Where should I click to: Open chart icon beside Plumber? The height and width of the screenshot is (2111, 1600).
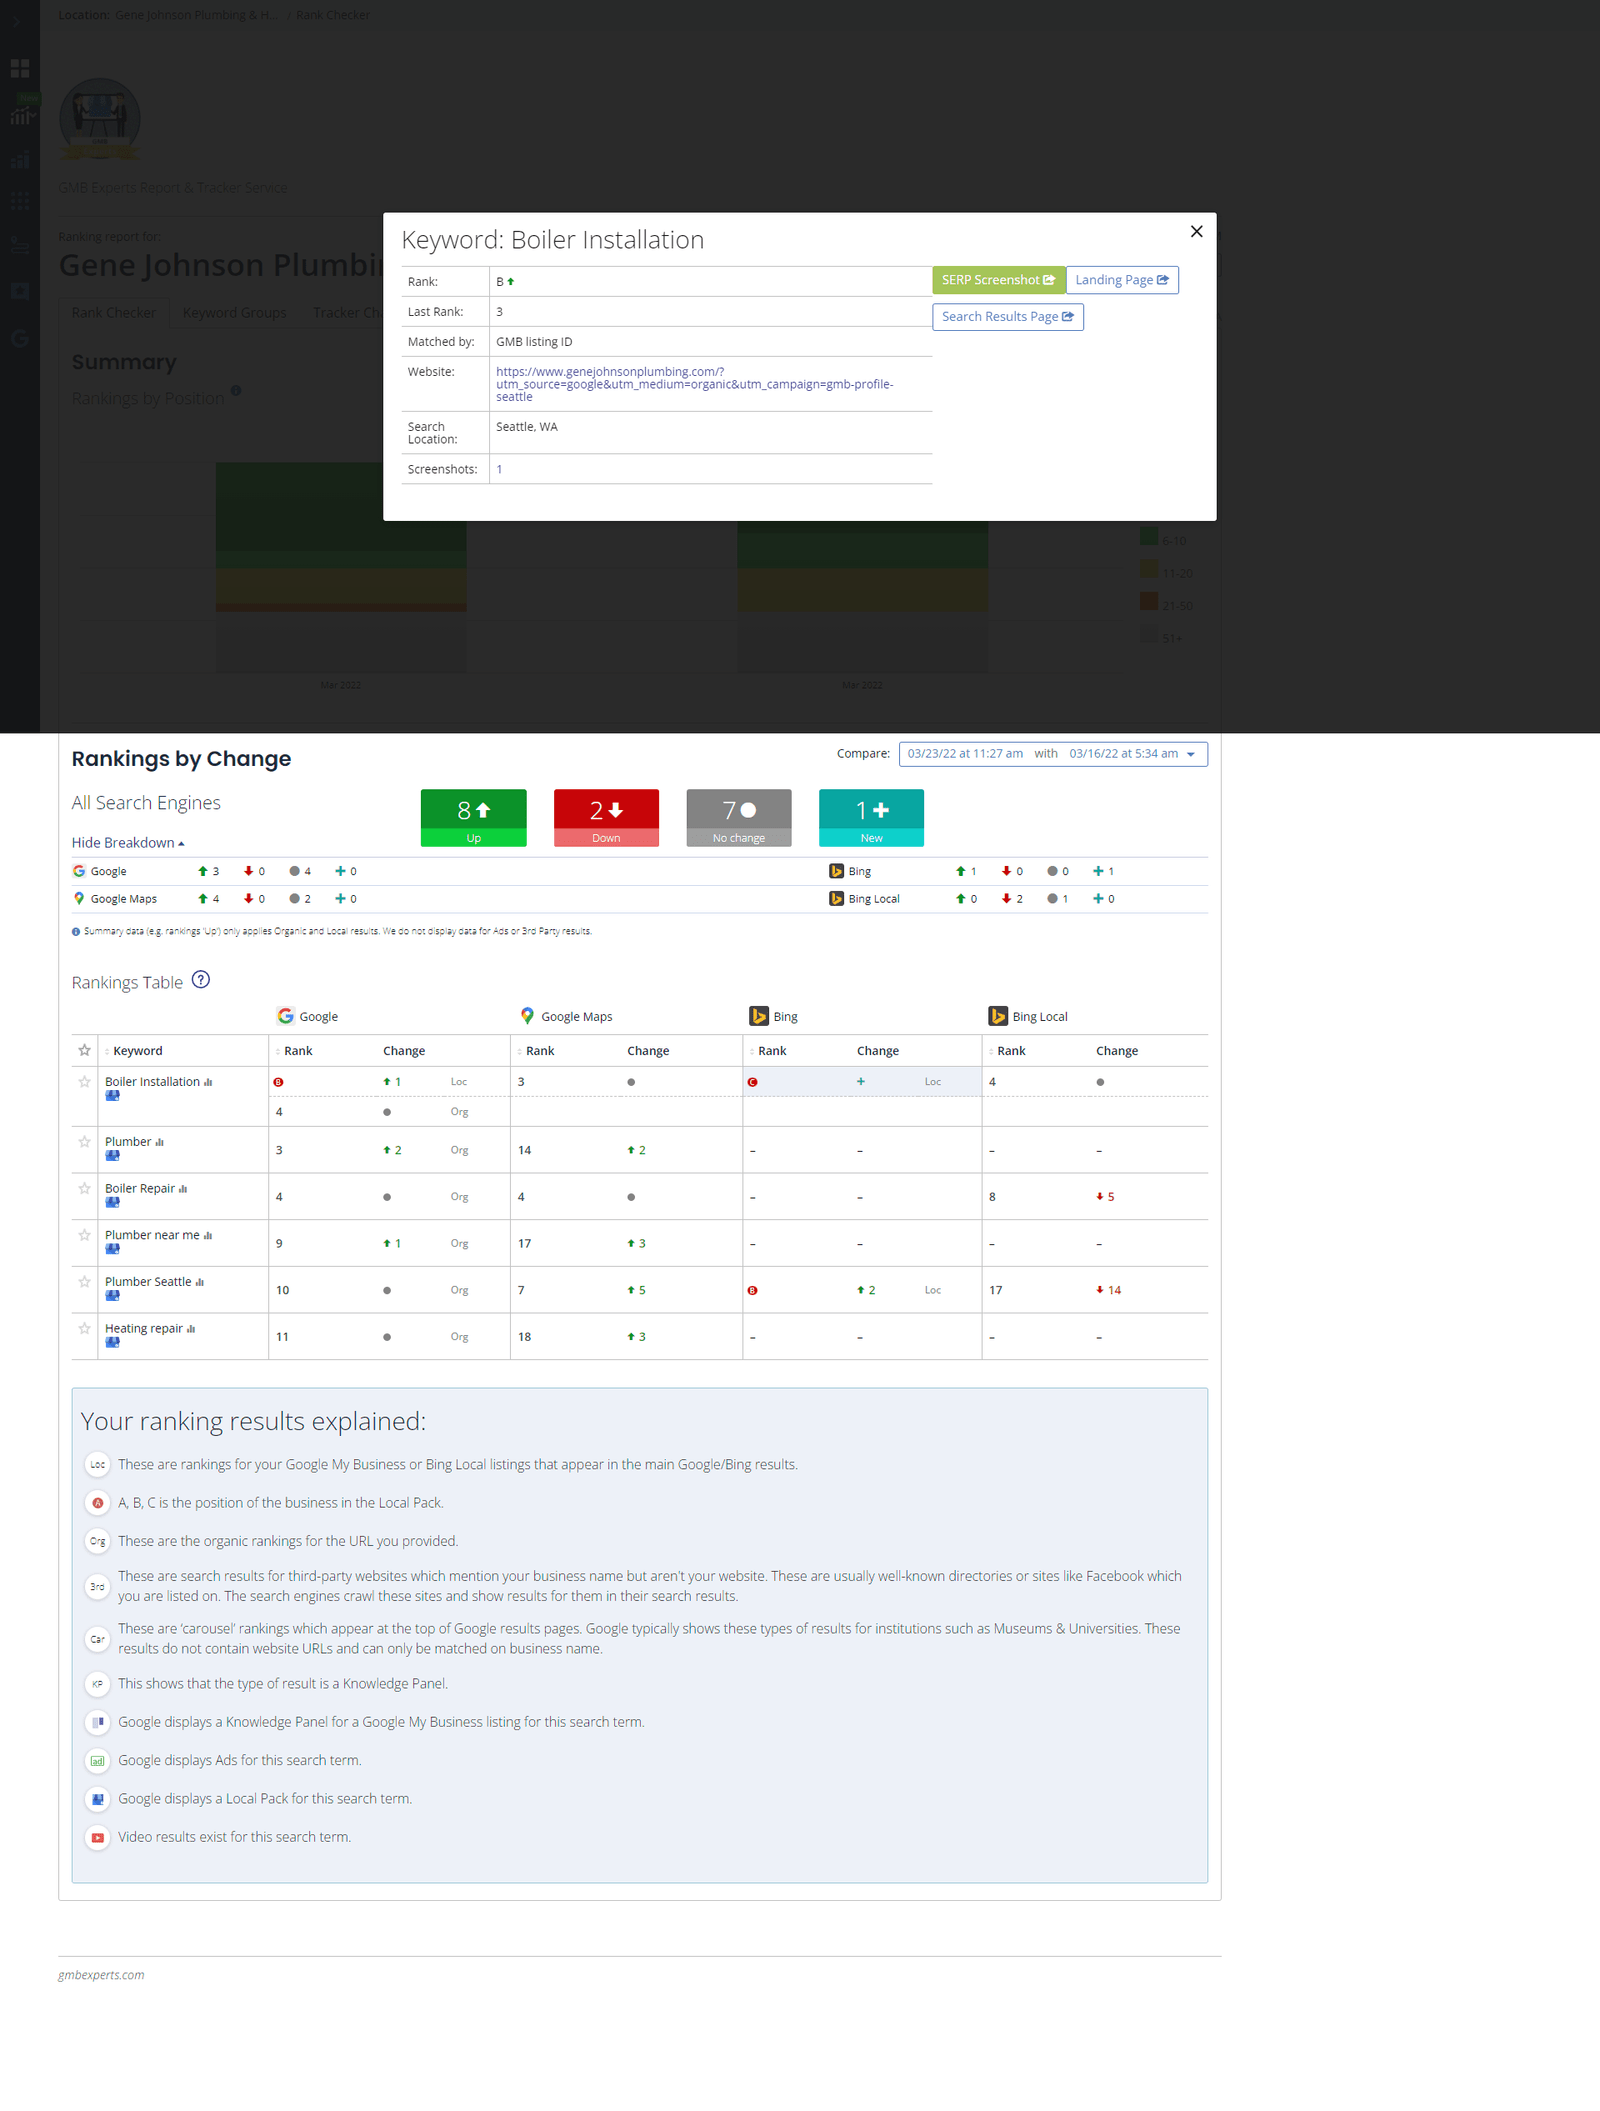[159, 1142]
